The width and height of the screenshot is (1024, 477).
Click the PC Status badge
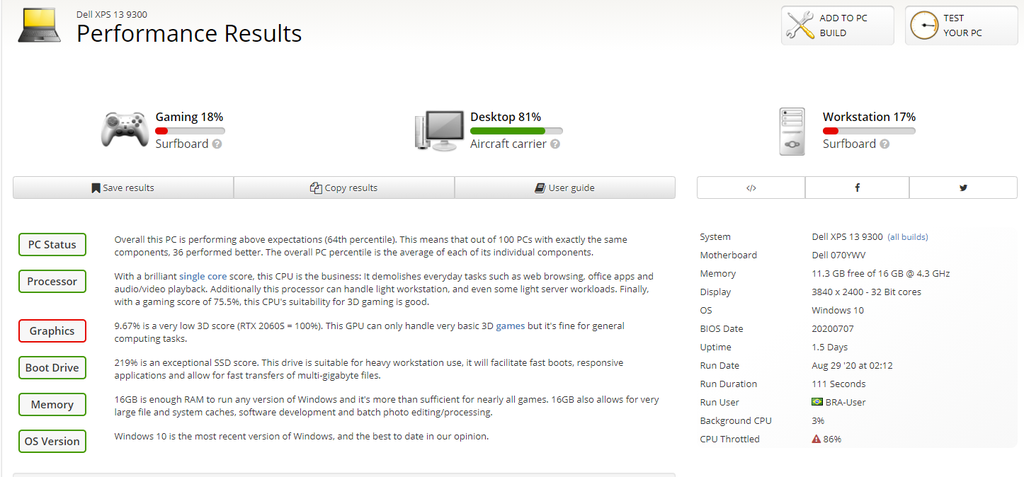(x=52, y=244)
